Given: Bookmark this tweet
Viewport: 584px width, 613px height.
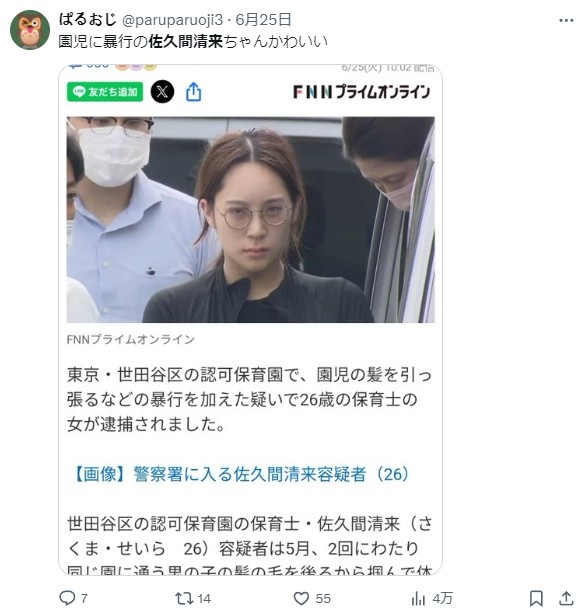Looking at the screenshot, I should [536, 598].
